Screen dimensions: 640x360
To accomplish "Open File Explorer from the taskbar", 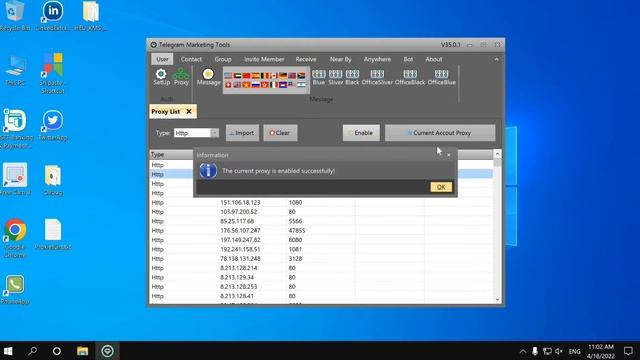I will (82, 351).
